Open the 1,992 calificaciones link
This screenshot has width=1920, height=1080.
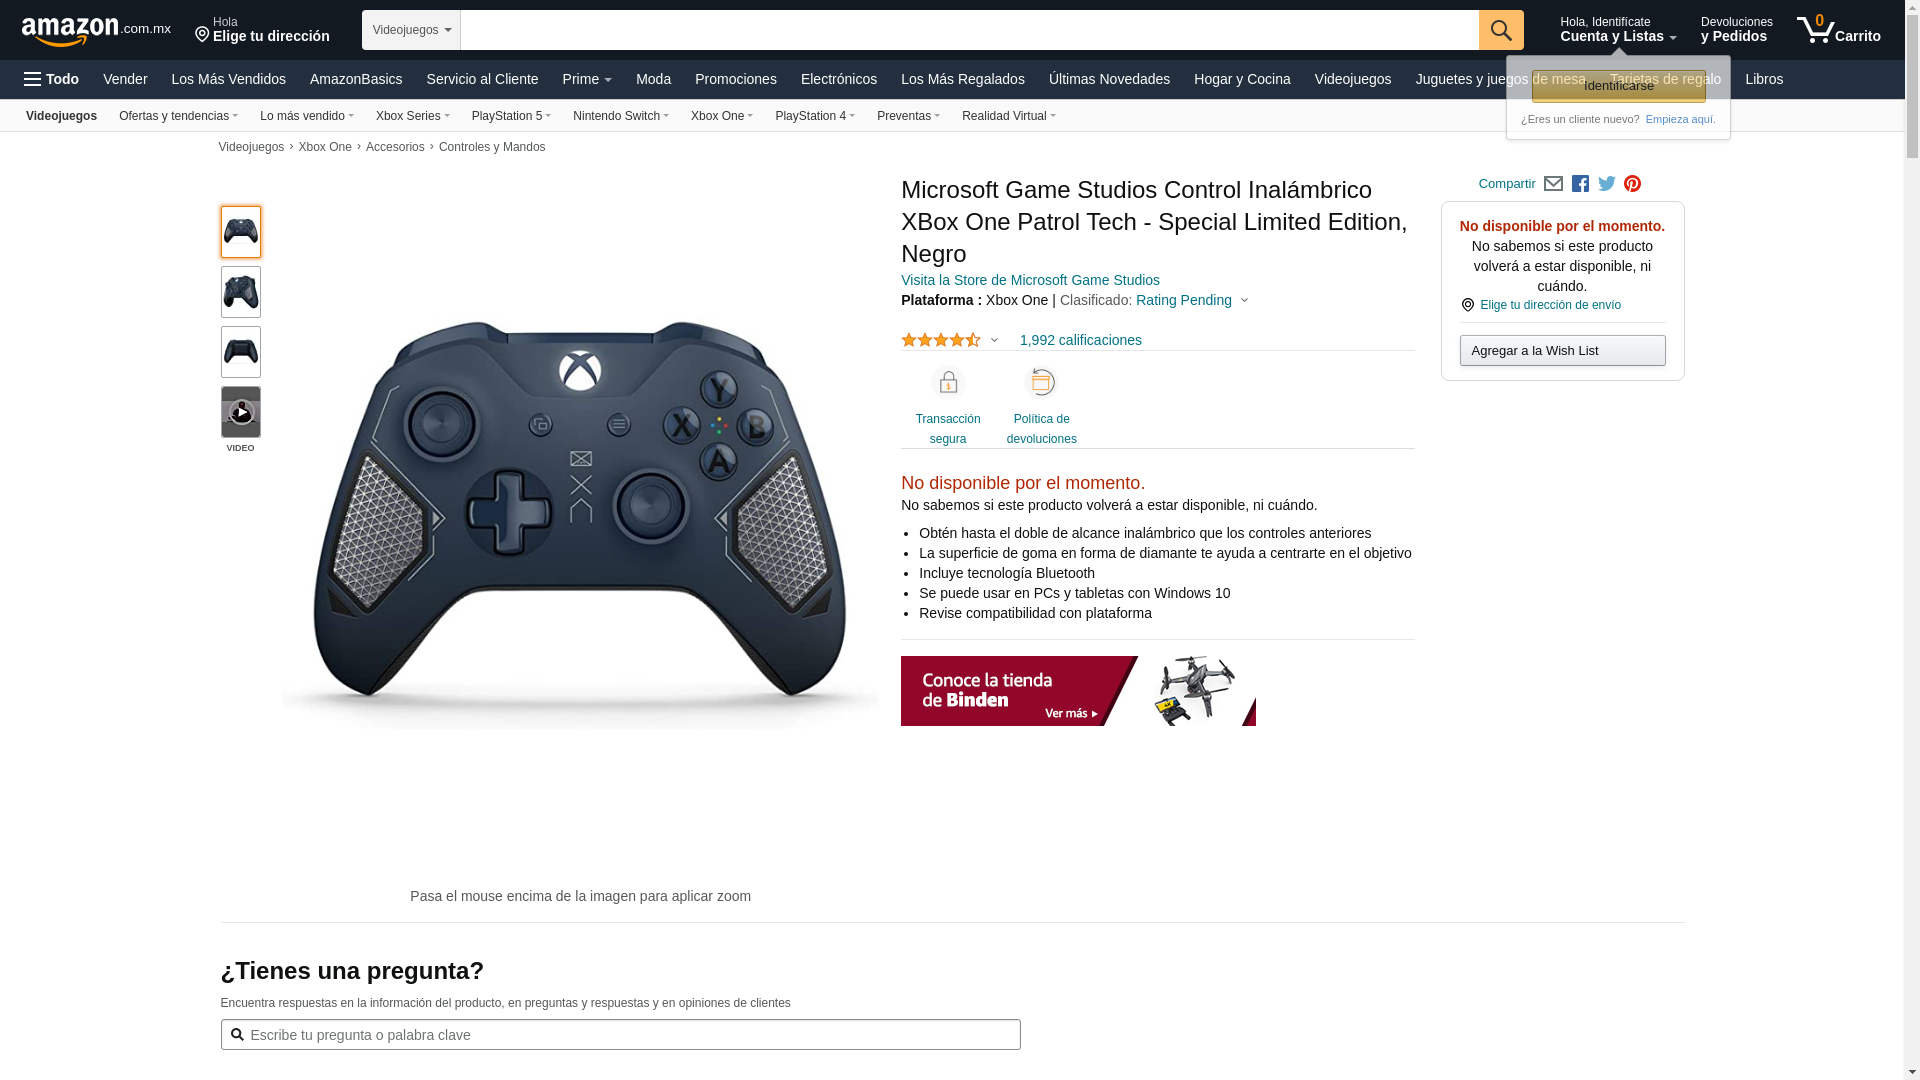click(1080, 340)
